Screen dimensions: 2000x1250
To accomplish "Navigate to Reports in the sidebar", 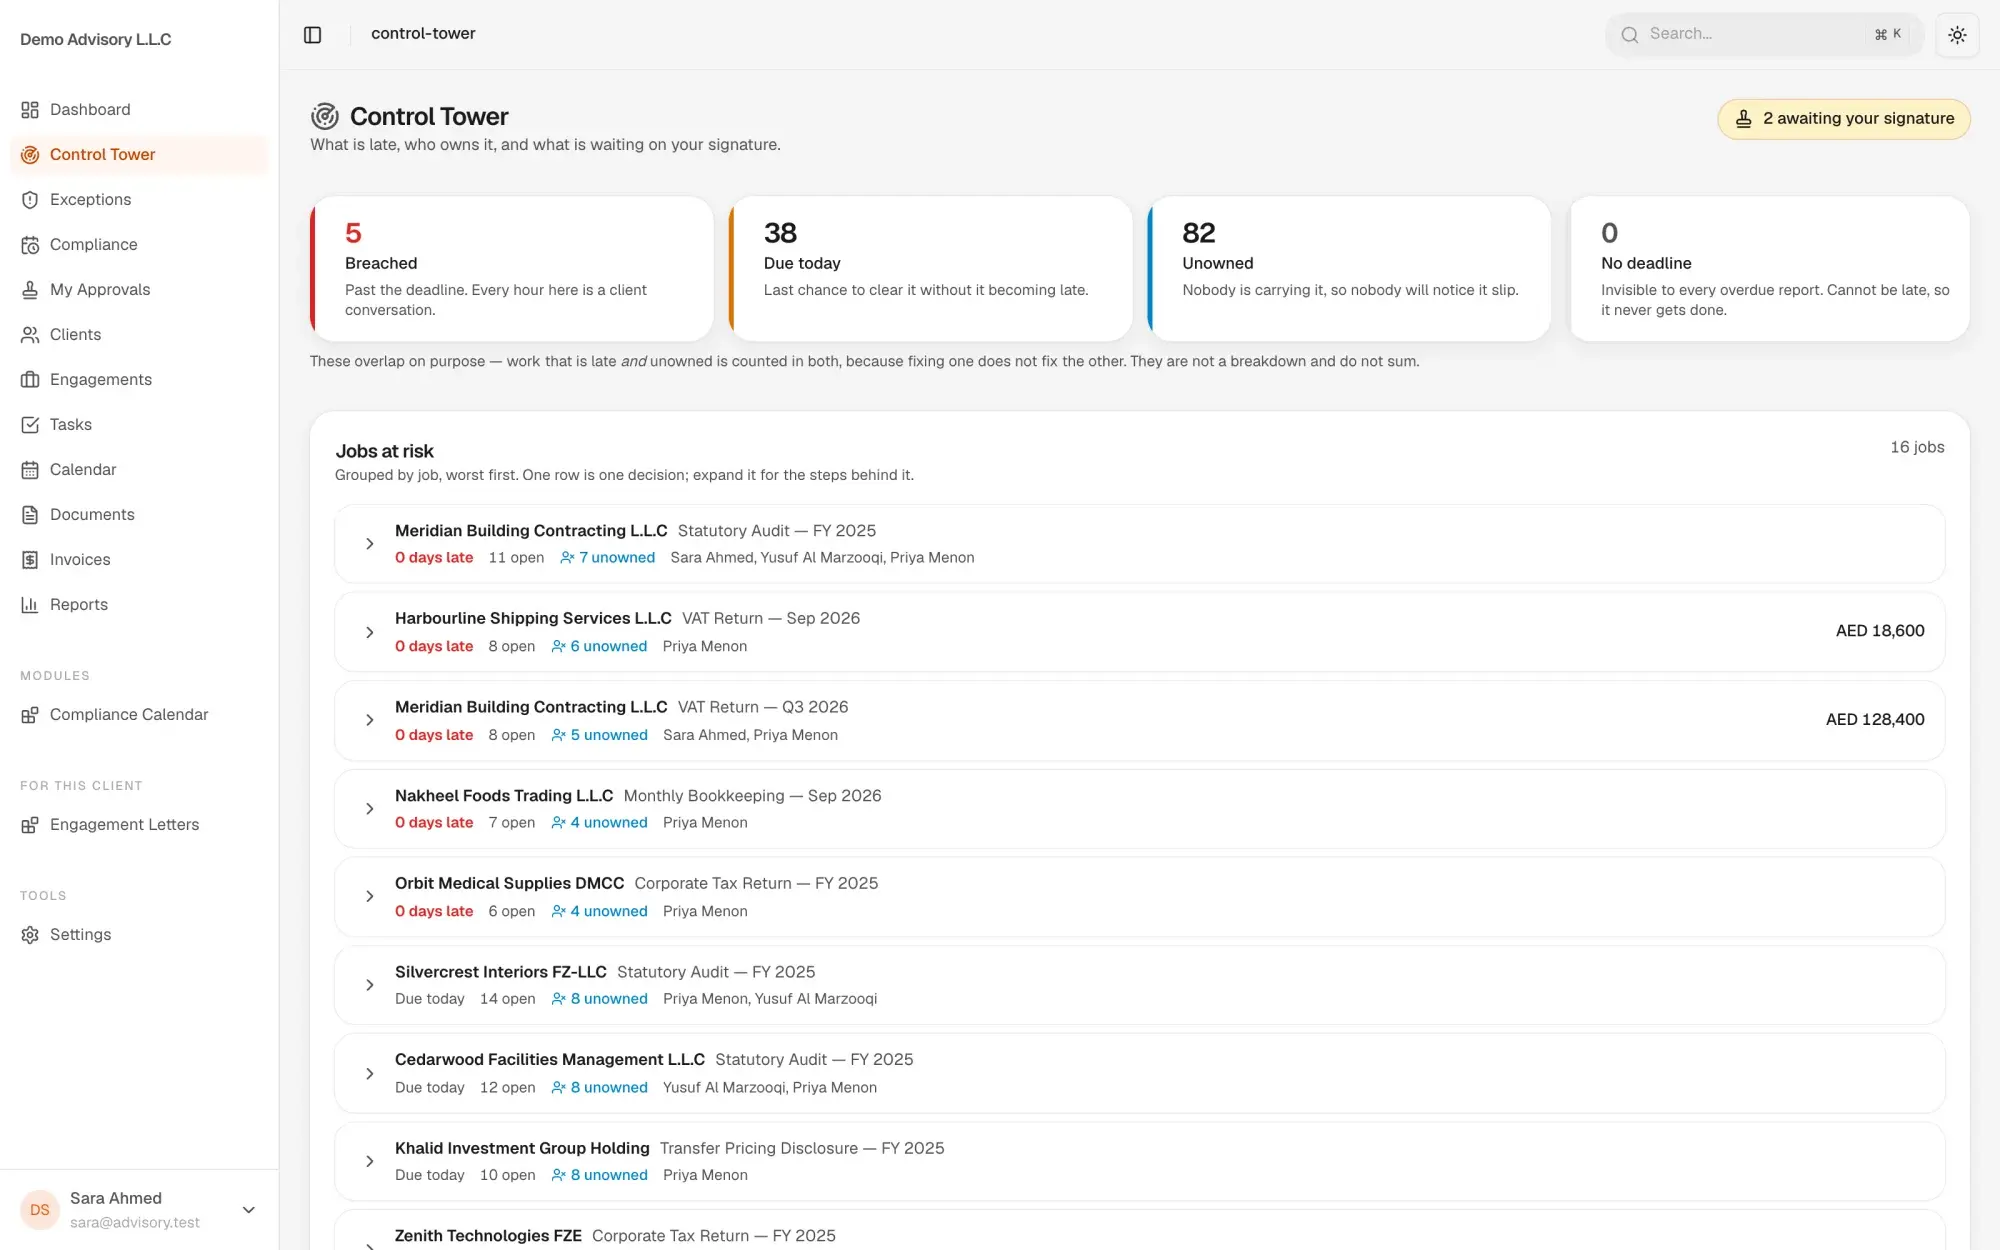I will (139, 605).
